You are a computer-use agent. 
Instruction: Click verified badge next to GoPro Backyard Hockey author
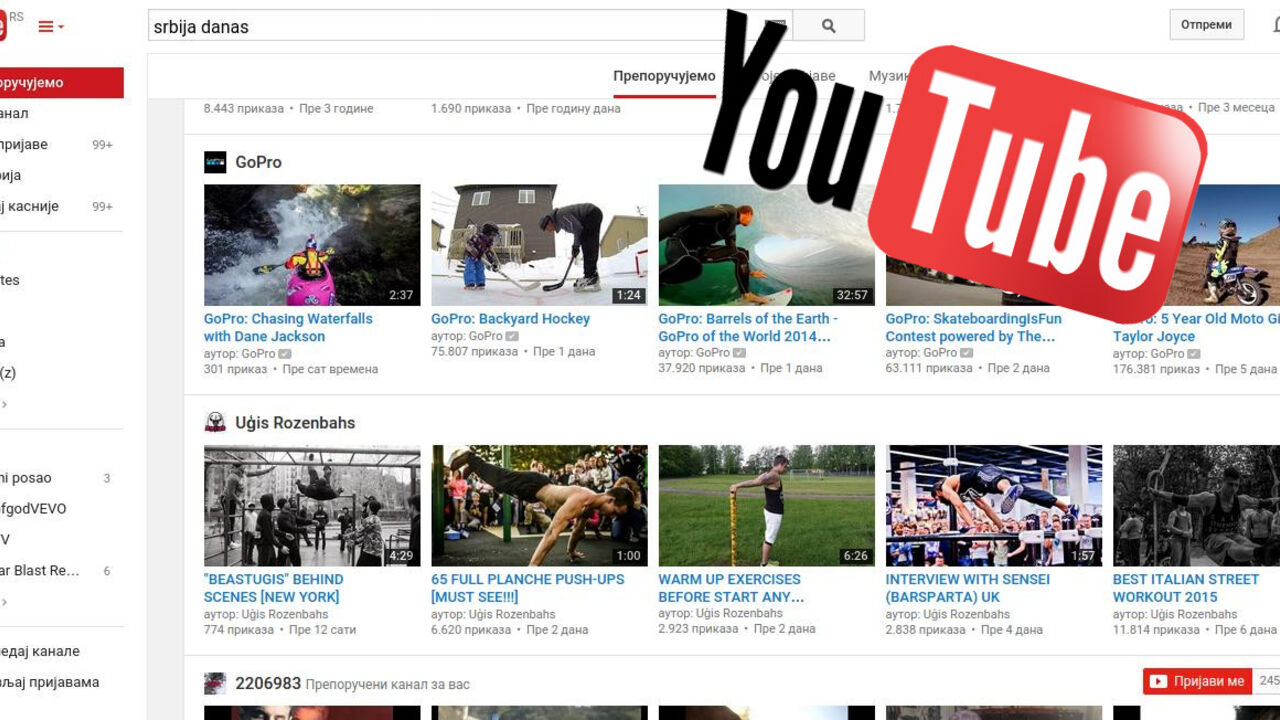tap(512, 336)
